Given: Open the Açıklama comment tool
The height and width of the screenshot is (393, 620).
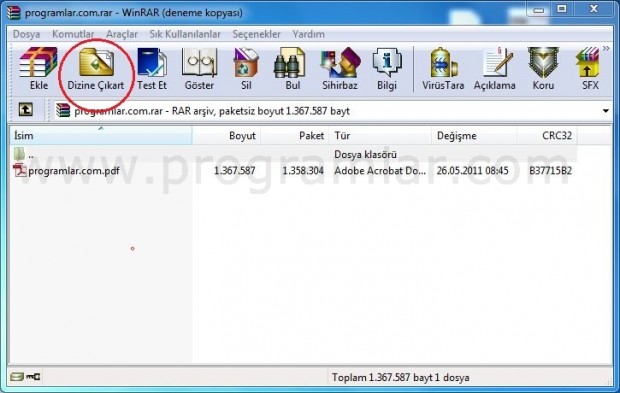Looking at the screenshot, I should (494, 68).
